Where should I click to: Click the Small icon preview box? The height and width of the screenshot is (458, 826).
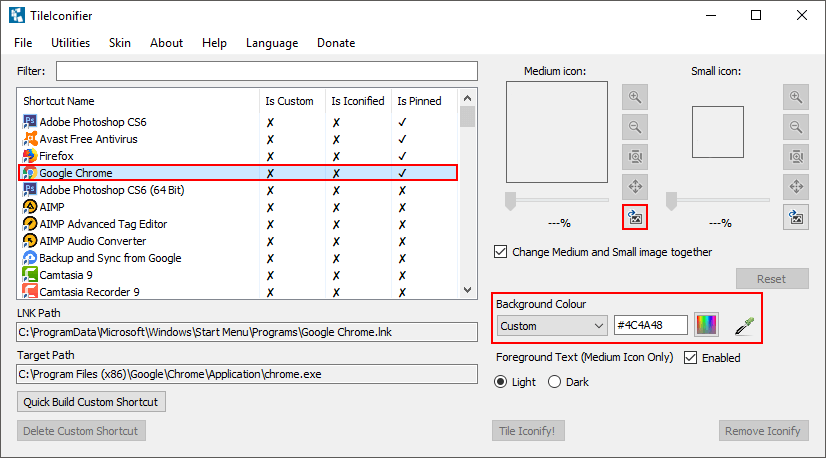718,132
